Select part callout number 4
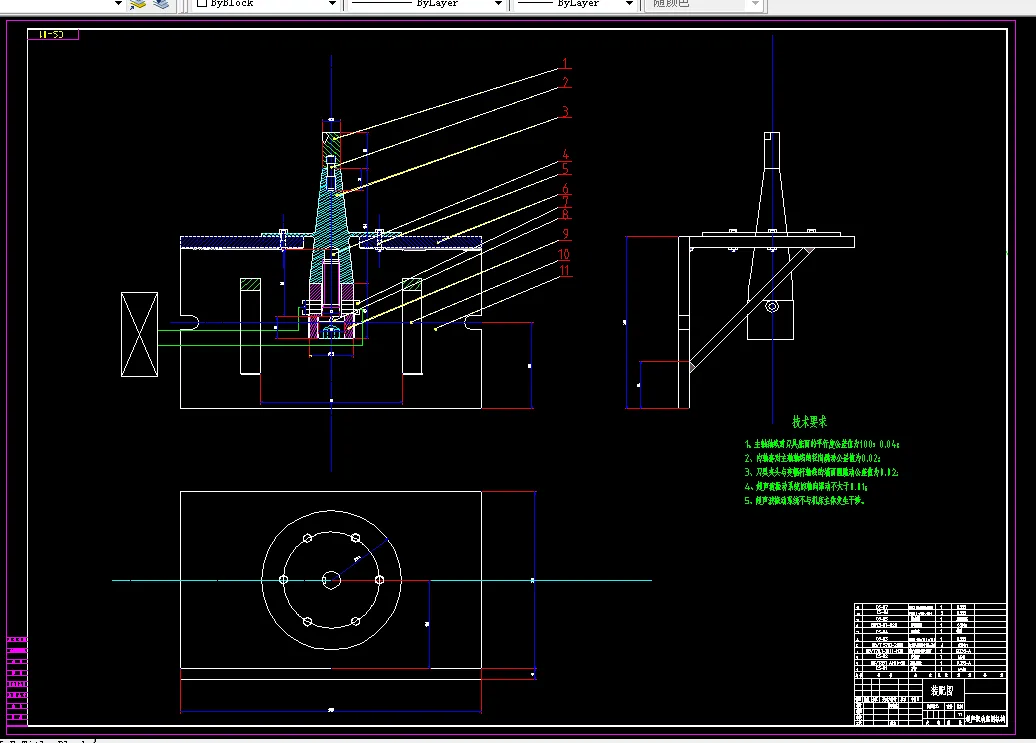1036x743 pixels. (x=566, y=155)
